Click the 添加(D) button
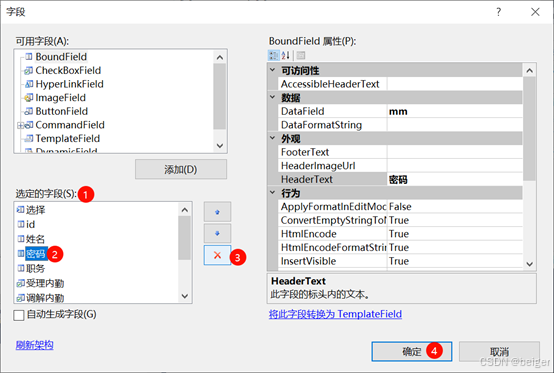Image resolution: width=554 pixels, height=373 pixels. [x=181, y=170]
